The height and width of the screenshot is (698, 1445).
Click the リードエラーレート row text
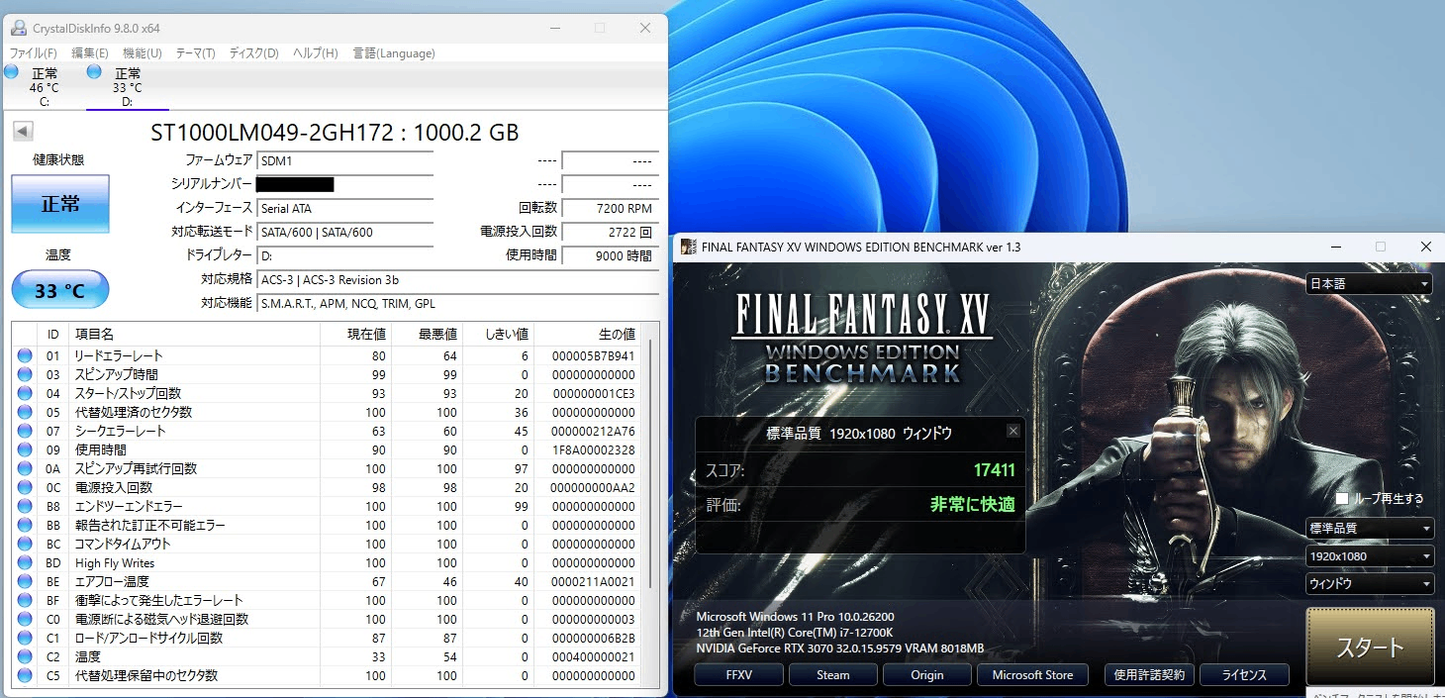pyautogui.click(x=119, y=355)
